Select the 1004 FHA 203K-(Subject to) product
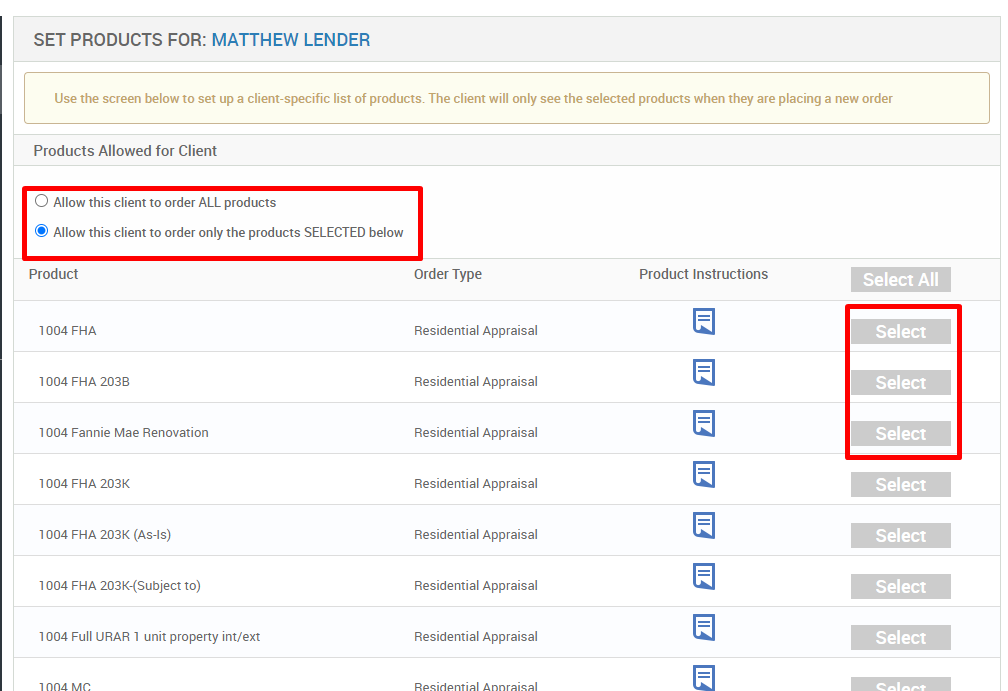Viewport: 1008px width, 691px height. pos(900,586)
